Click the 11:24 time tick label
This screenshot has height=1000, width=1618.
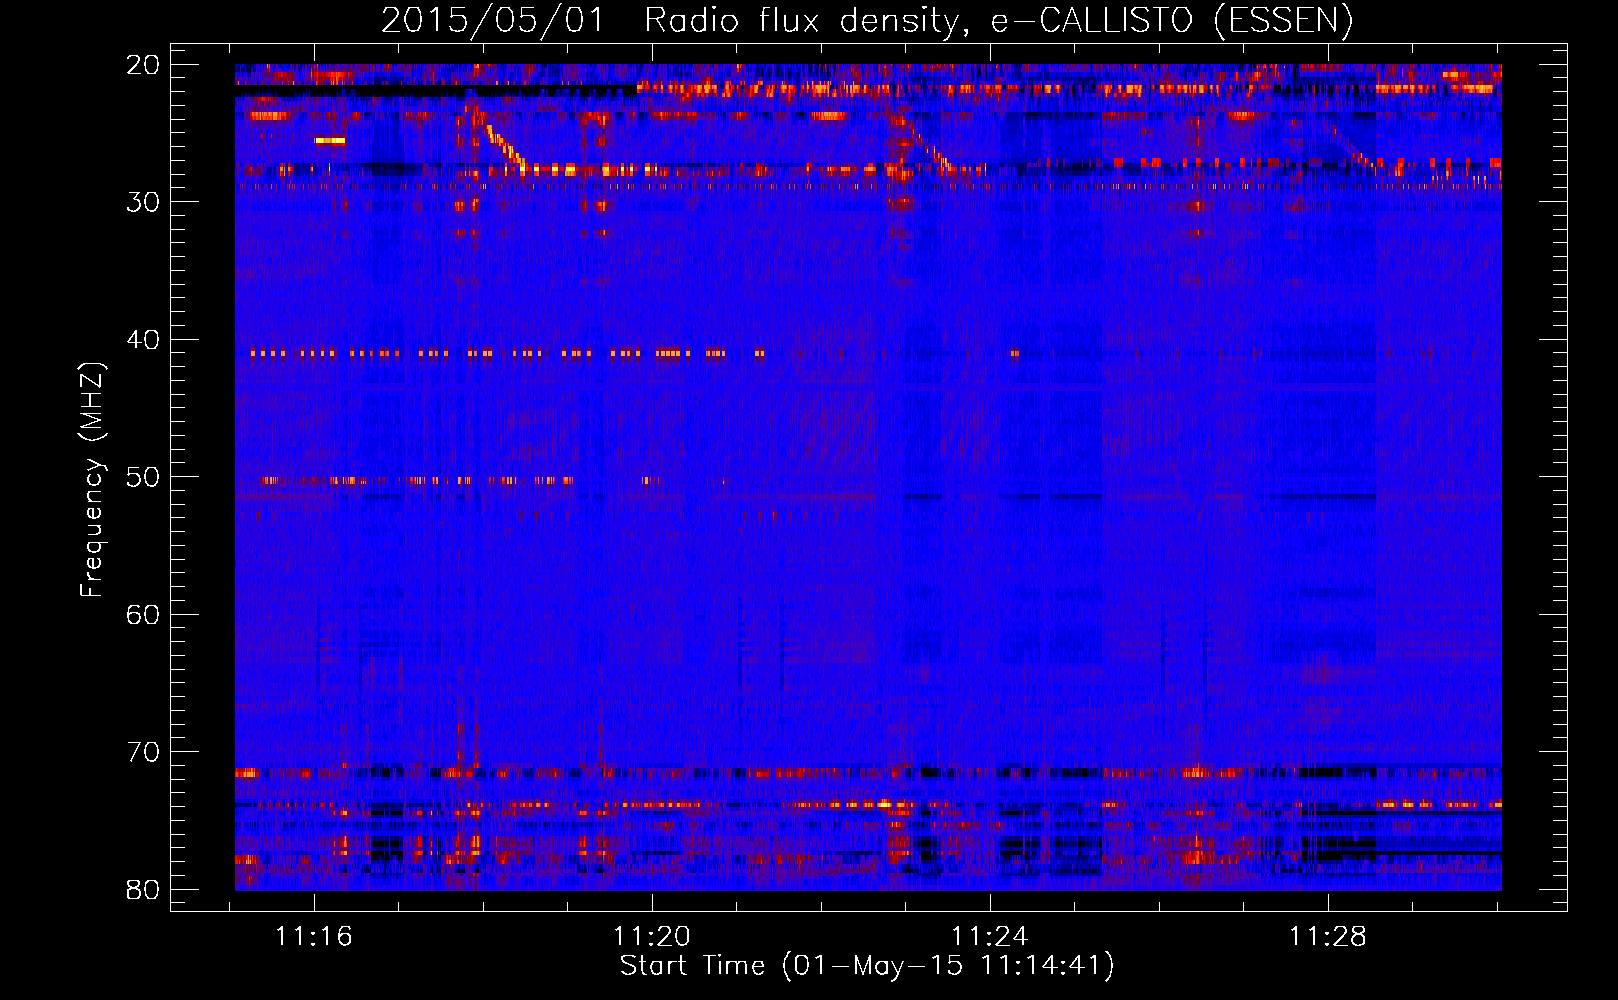pos(990,937)
